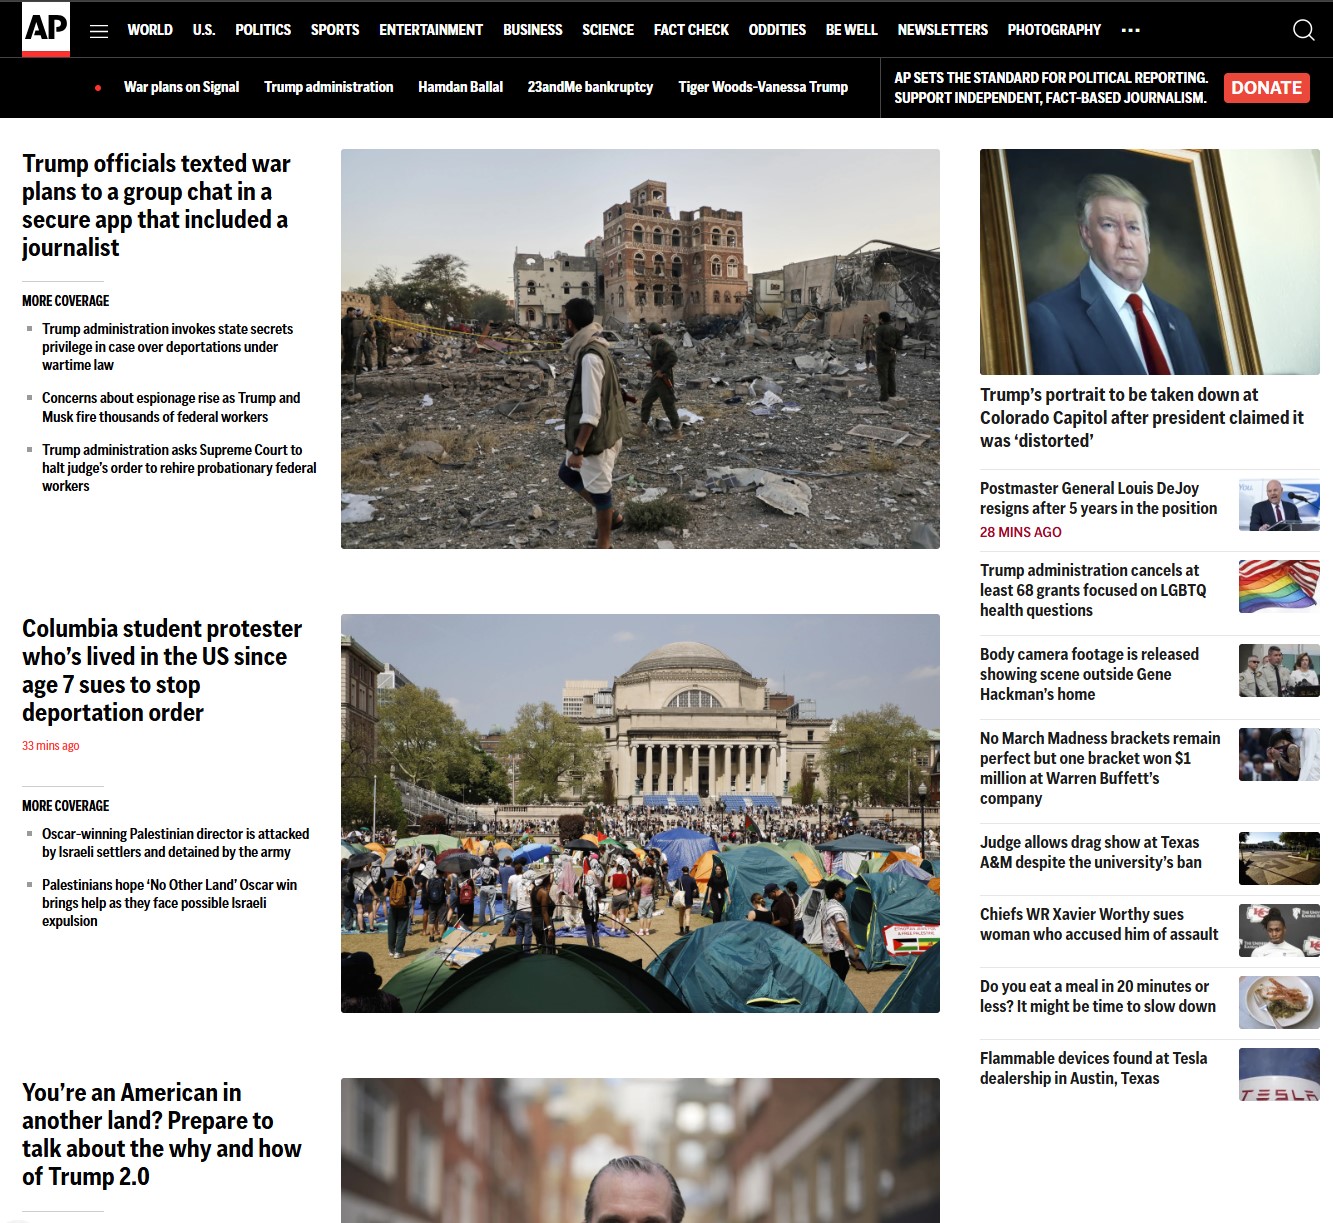Open the Be Well section
Image resolution: width=1333 pixels, height=1223 pixels.
pyautogui.click(x=852, y=30)
